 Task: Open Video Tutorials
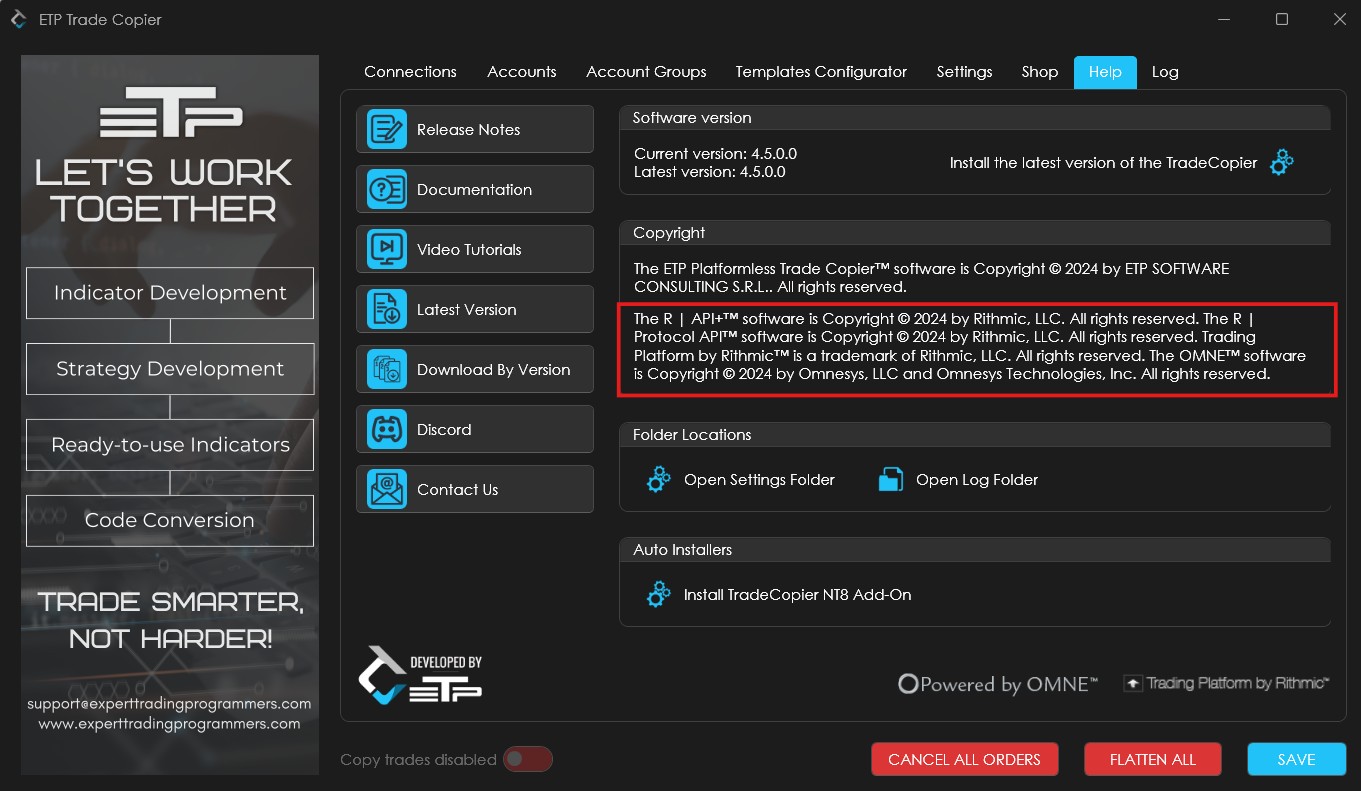tap(475, 249)
